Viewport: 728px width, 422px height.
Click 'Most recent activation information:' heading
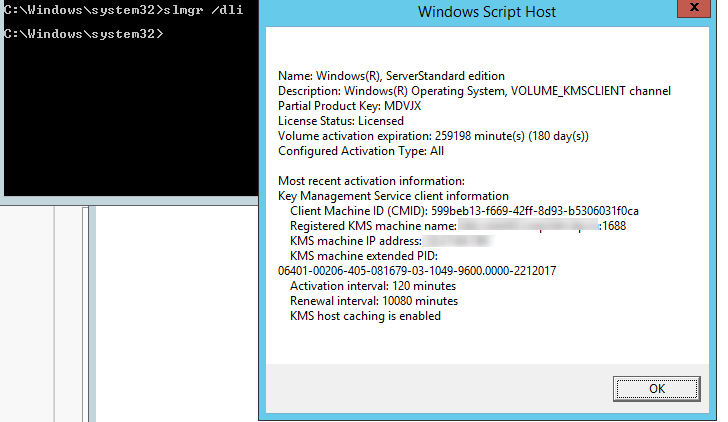tap(371, 181)
